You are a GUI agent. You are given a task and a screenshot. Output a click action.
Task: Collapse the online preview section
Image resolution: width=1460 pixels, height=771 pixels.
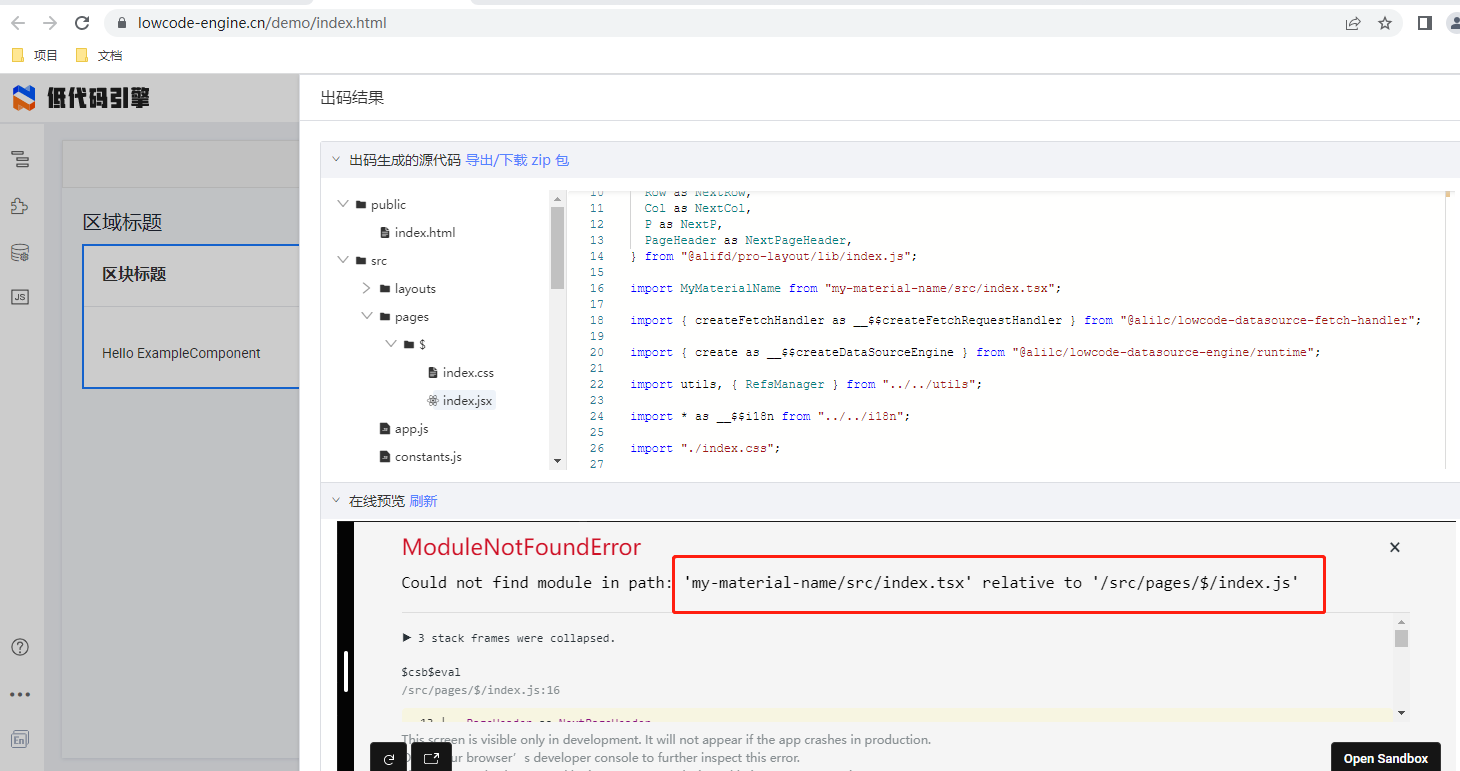coord(335,501)
